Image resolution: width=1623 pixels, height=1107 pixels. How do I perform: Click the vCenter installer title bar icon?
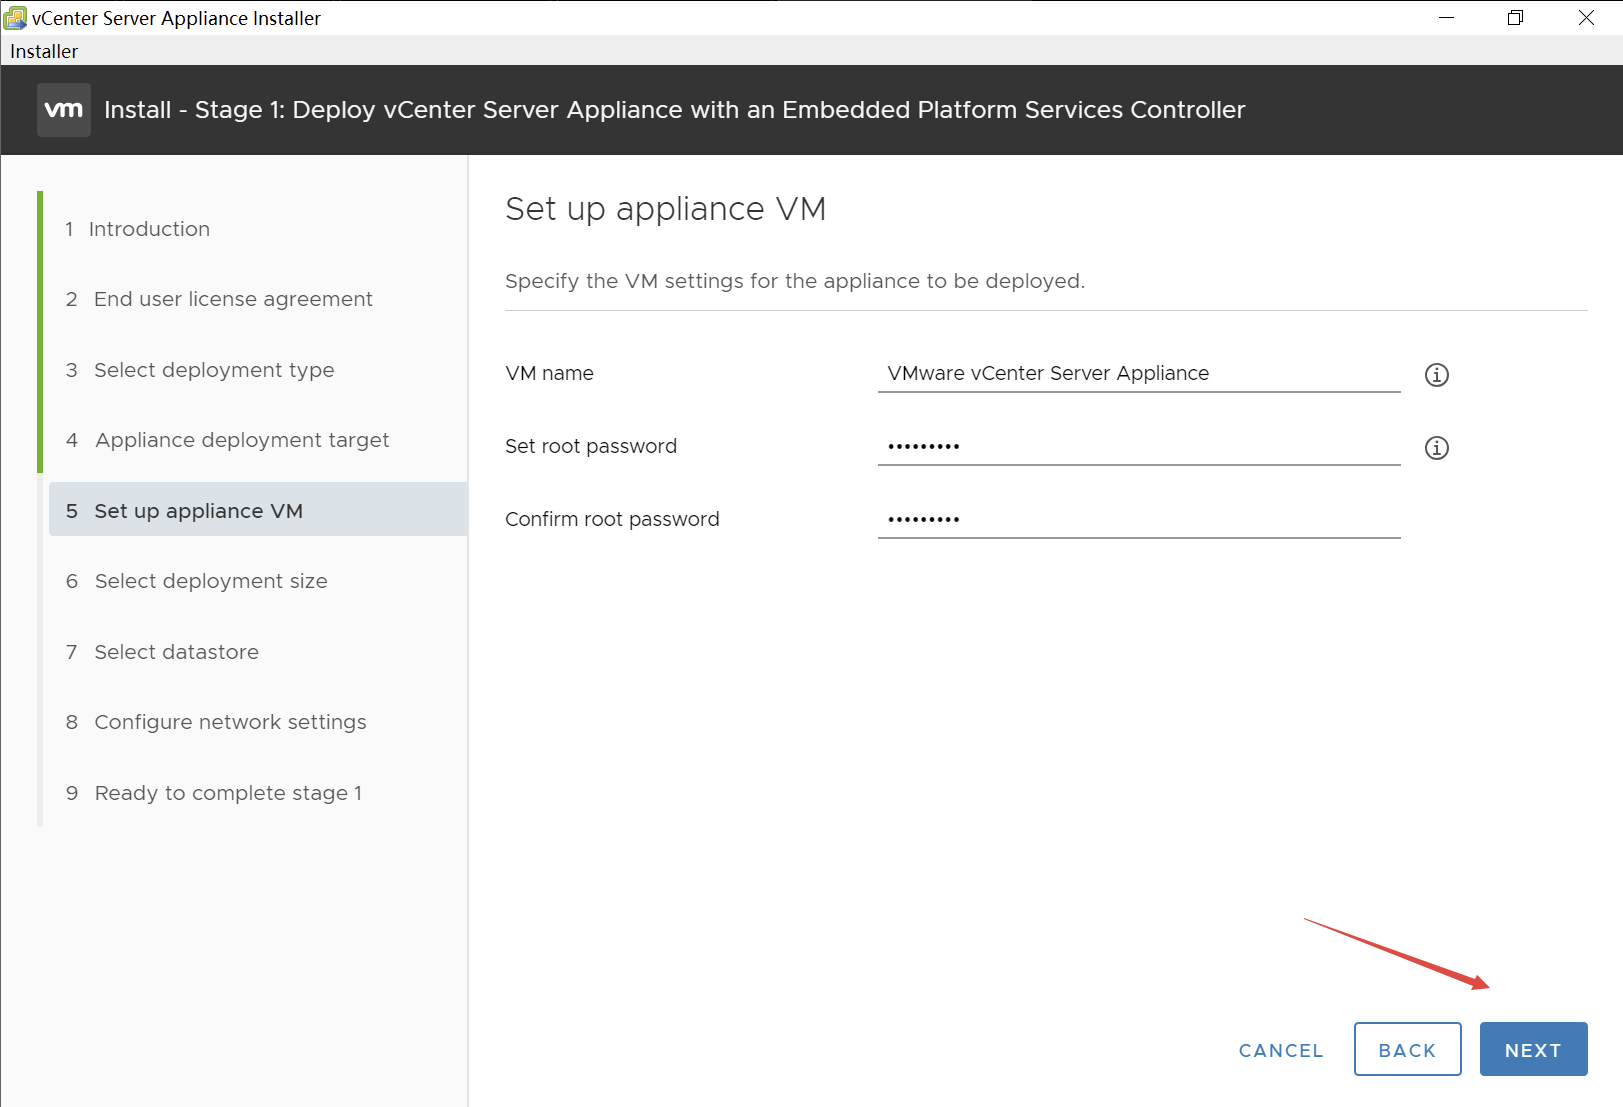[15, 18]
